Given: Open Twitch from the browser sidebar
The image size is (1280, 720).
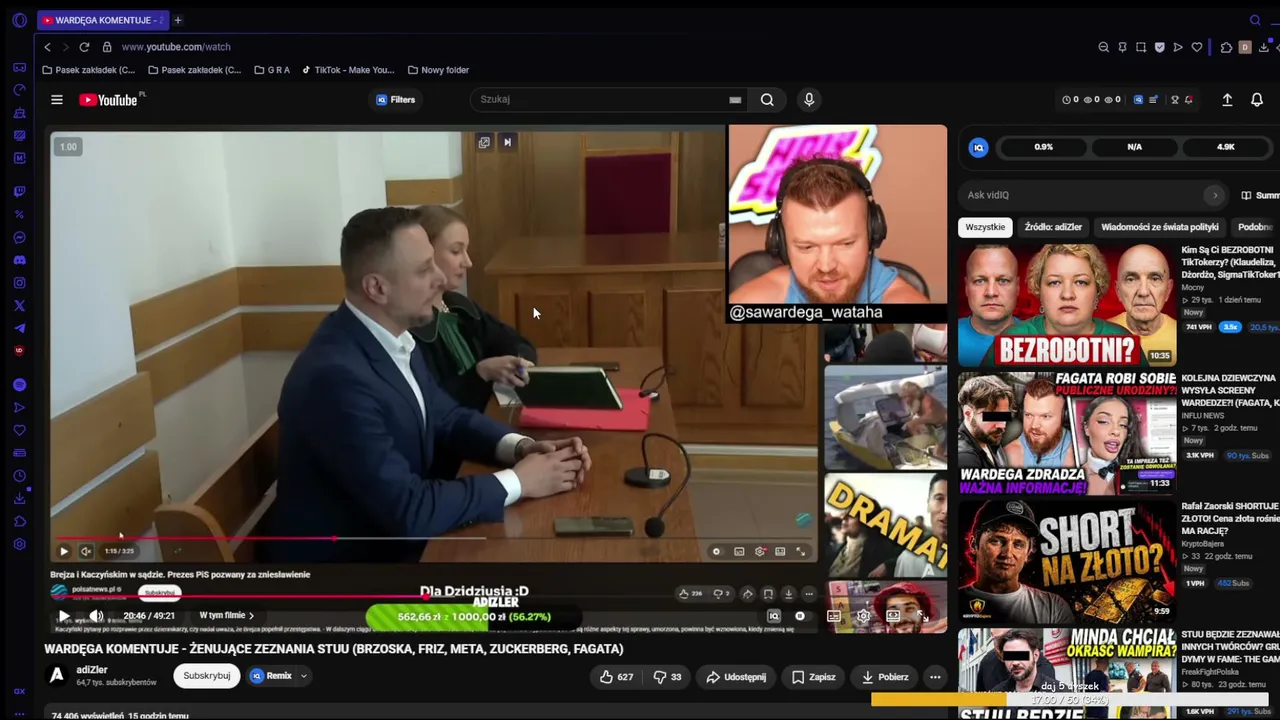Looking at the screenshot, I should [x=19, y=191].
